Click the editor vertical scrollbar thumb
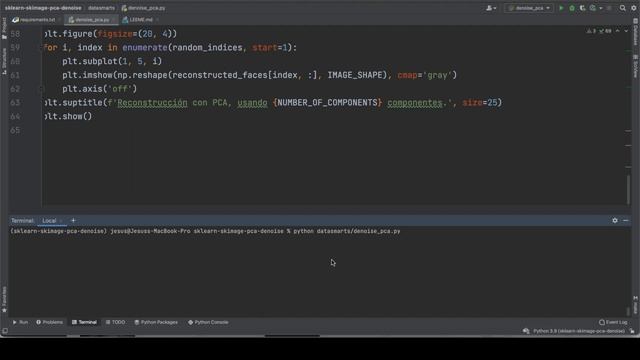This screenshot has height=360, width=640. point(628,189)
